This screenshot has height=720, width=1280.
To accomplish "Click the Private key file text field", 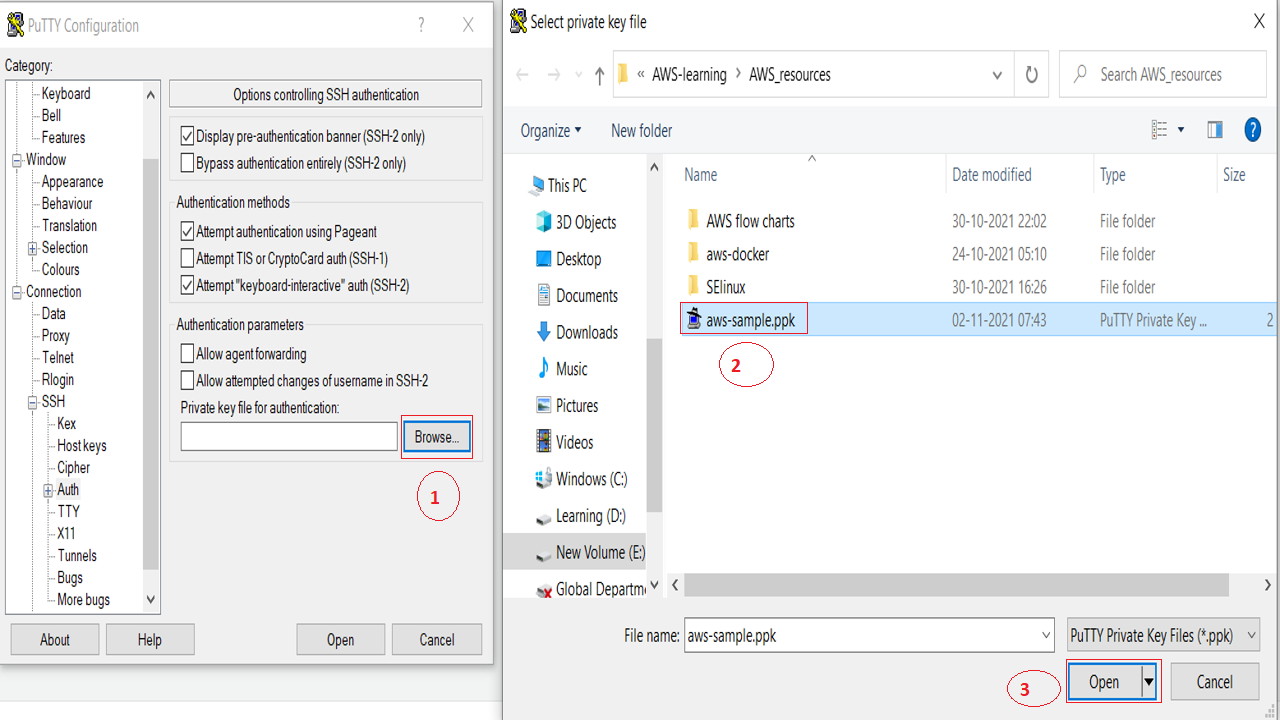I will [289, 437].
